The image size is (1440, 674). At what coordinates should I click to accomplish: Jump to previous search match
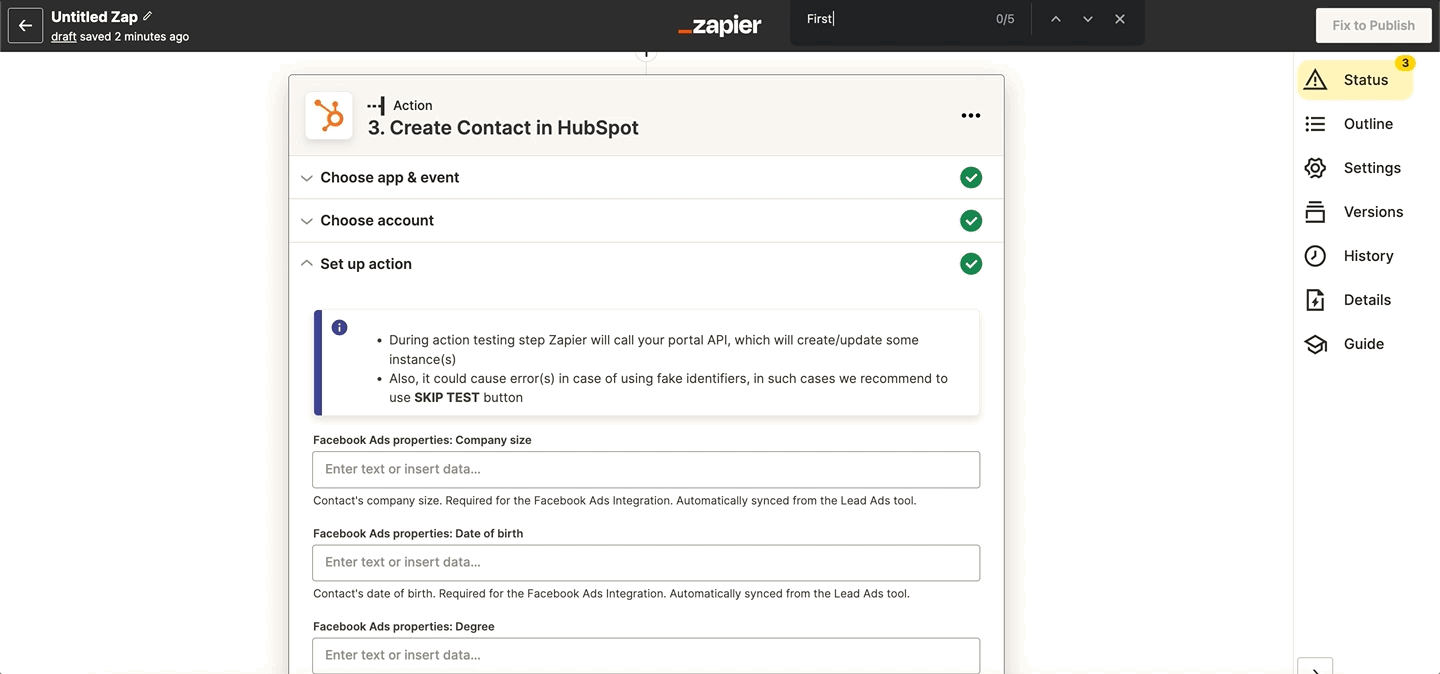pyautogui.click(x=1055, y=19)
